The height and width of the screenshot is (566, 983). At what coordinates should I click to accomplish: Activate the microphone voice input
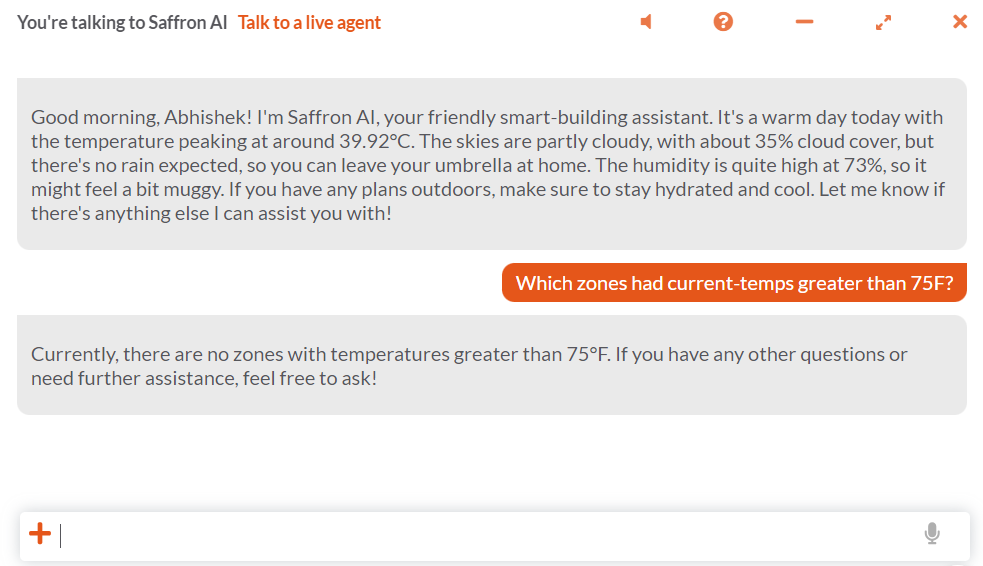coord(932,533)
